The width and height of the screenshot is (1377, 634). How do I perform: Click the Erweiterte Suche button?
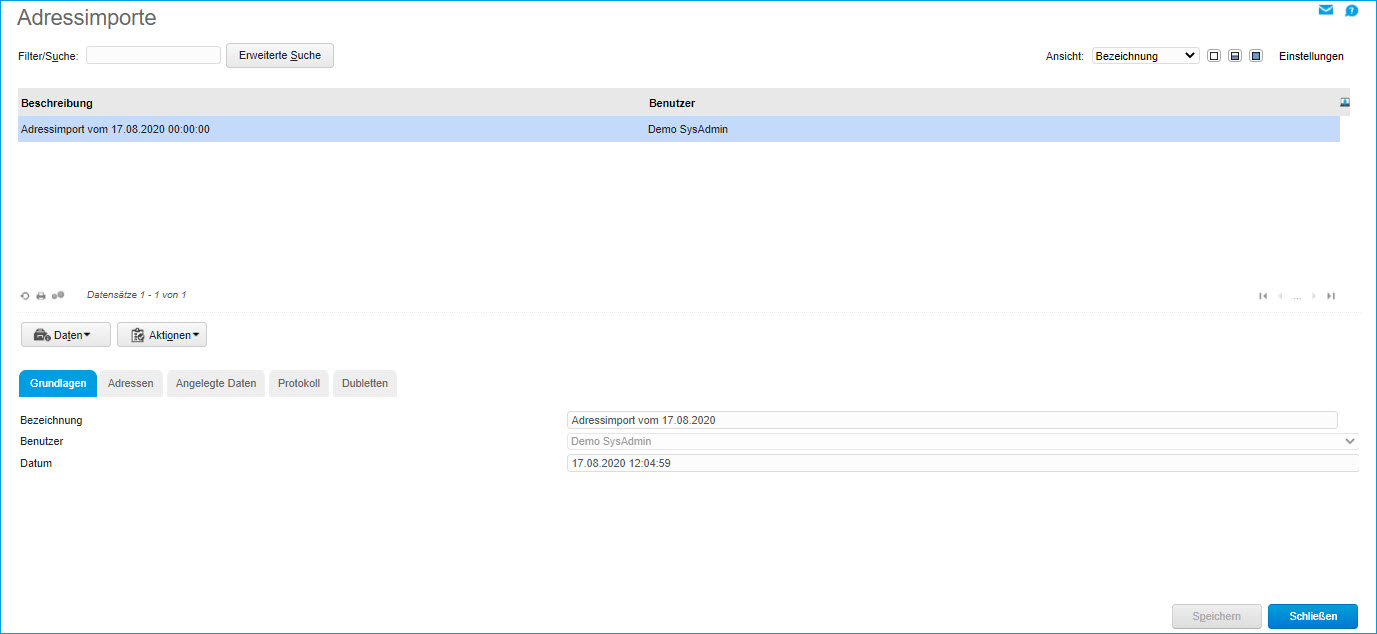click(x=280, y=56)
